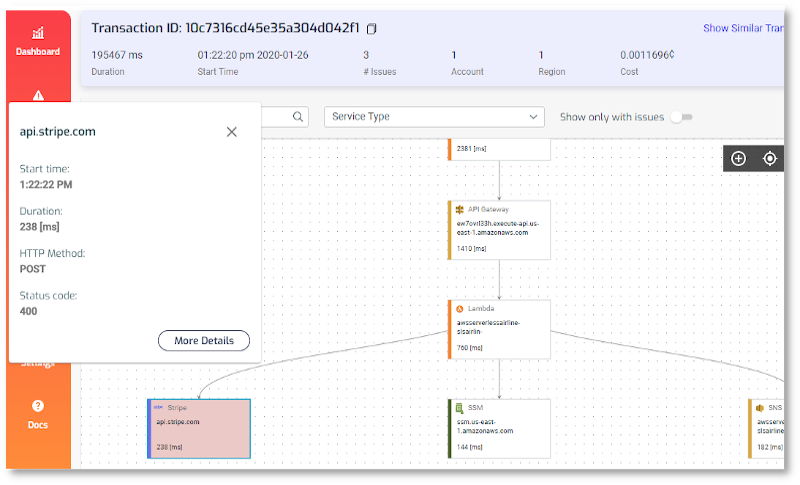Click the 195467 ms duration value
Screen dimensions: 800x485
(117, 55)
